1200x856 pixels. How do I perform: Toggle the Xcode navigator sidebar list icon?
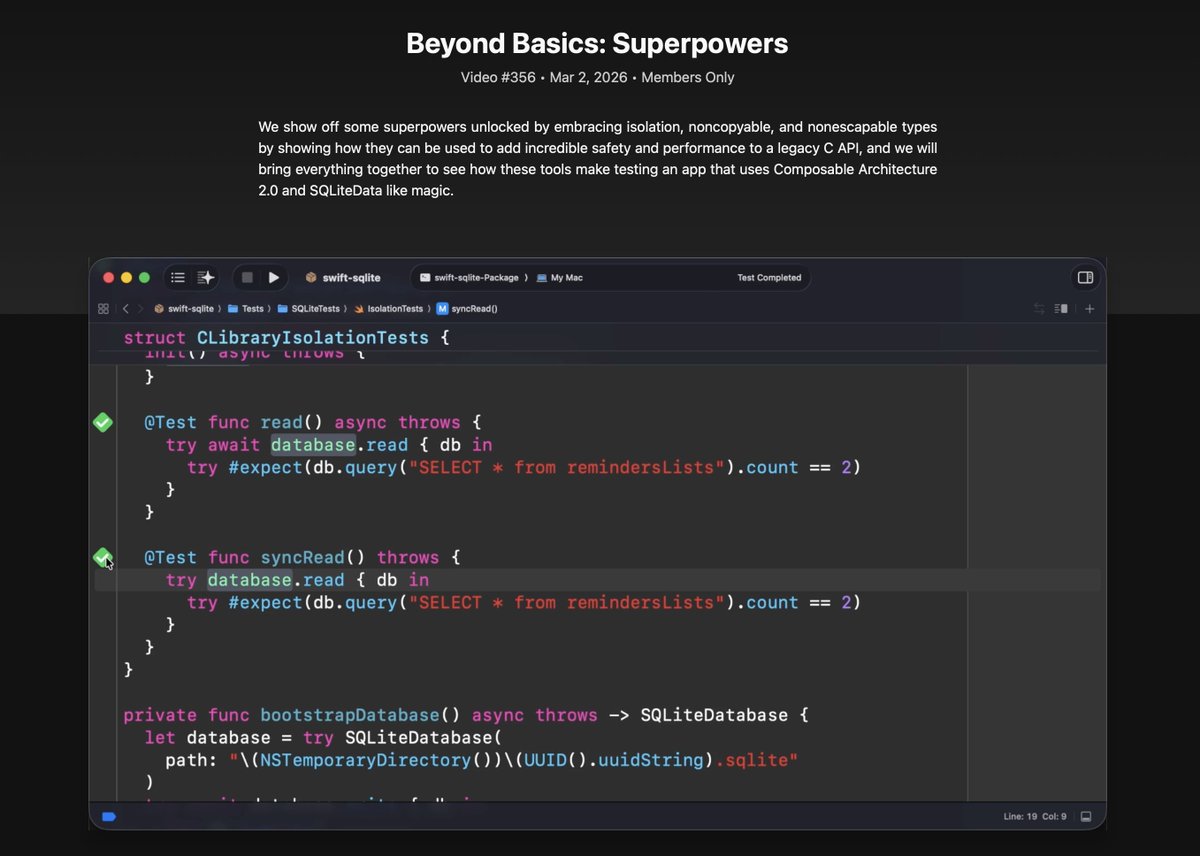[178, 278]
